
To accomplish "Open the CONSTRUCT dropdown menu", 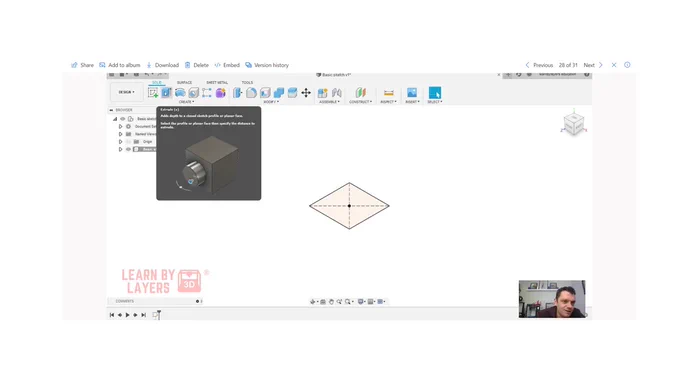I will pyautogui.click(x=361, y=102).
